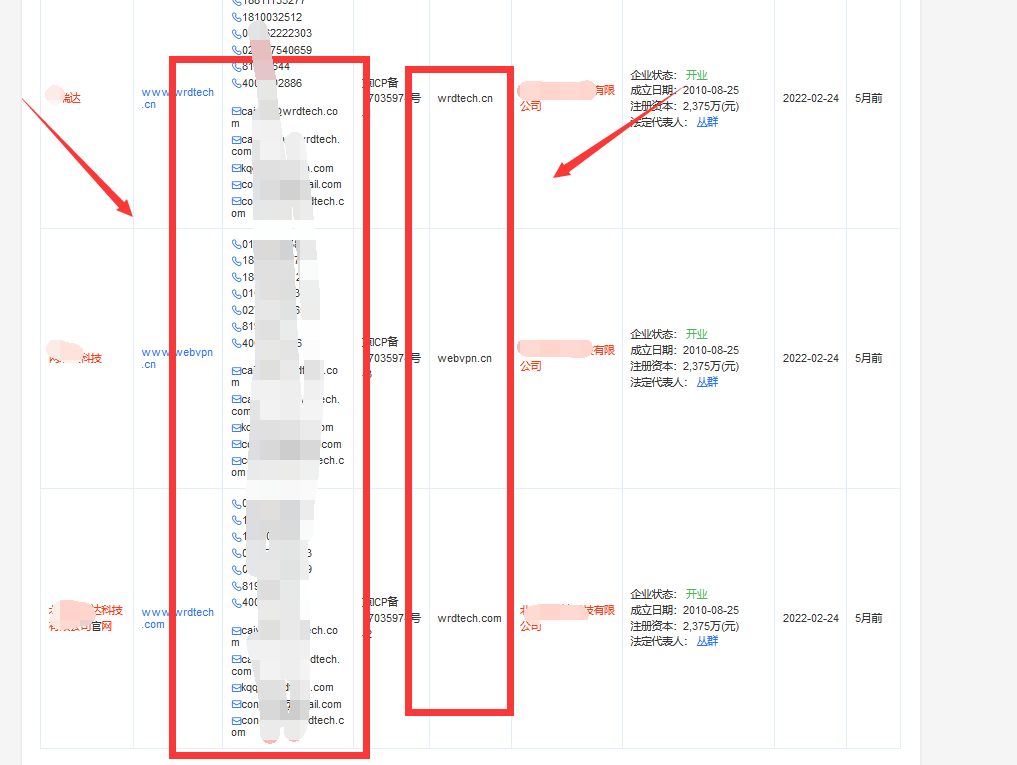Select domain text wrdtech.com

(x=470, y=618)
